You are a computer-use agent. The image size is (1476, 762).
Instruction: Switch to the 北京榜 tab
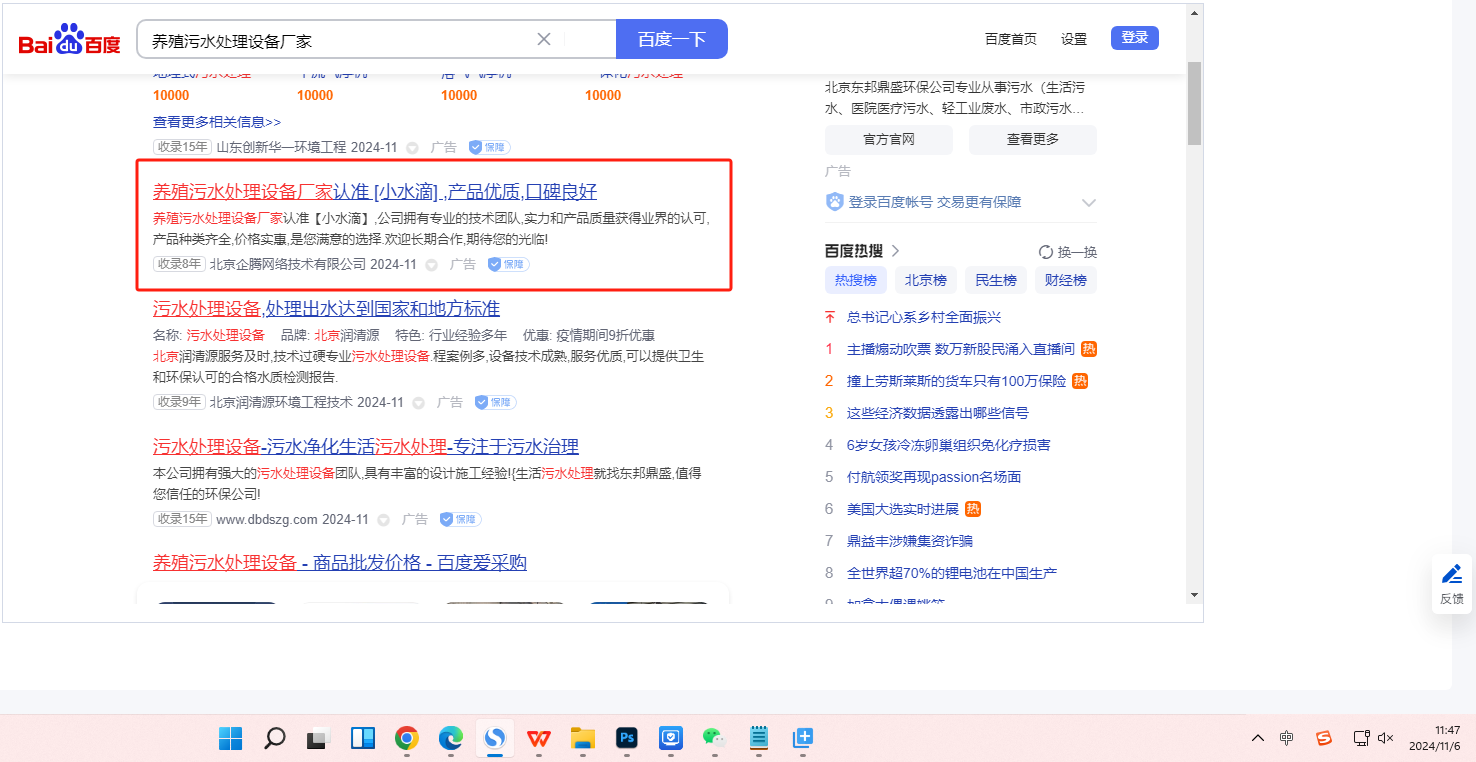click(926, 280)
